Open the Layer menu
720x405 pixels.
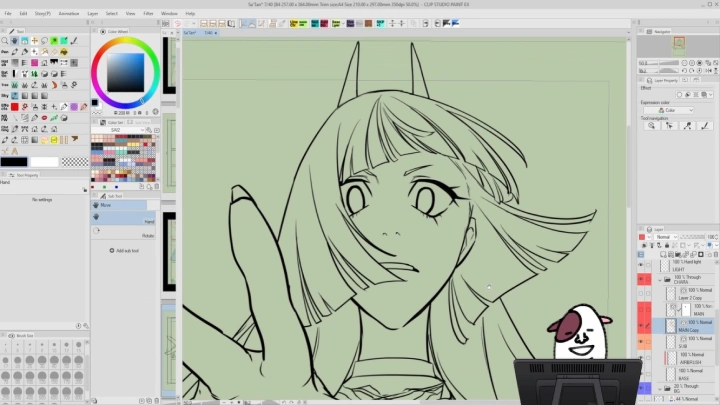[x=93, y=13]
